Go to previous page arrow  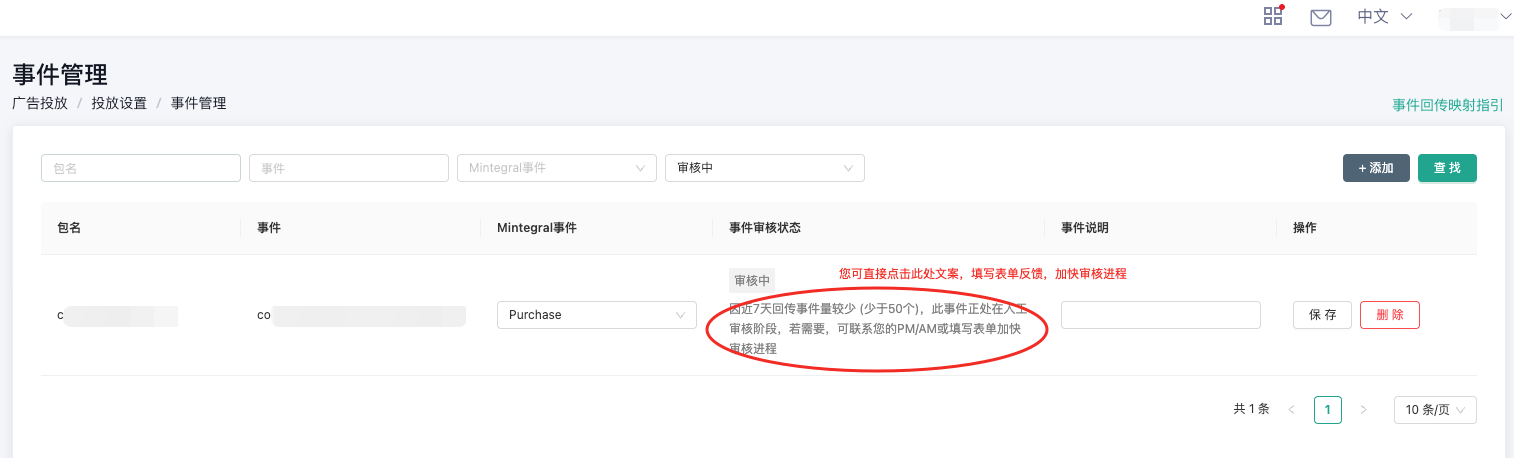coord(1292,410)
